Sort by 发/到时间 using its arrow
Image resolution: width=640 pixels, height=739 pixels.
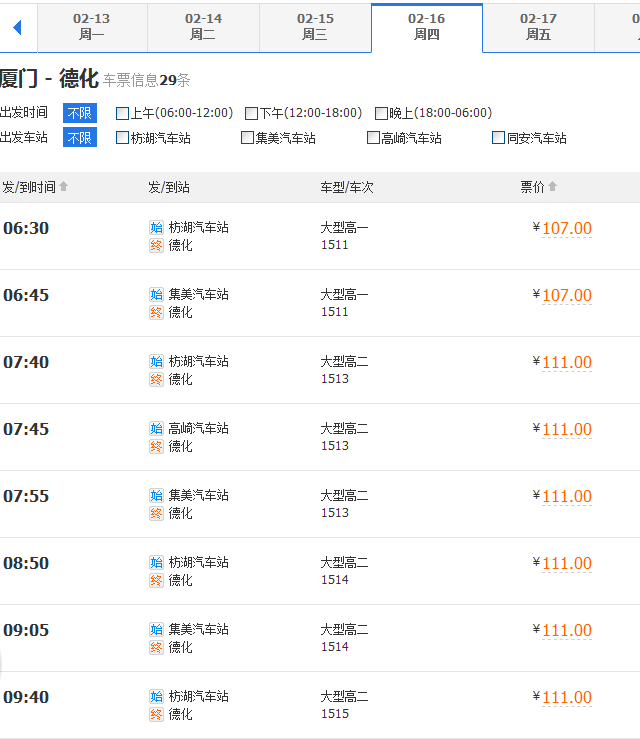point(64,187)
